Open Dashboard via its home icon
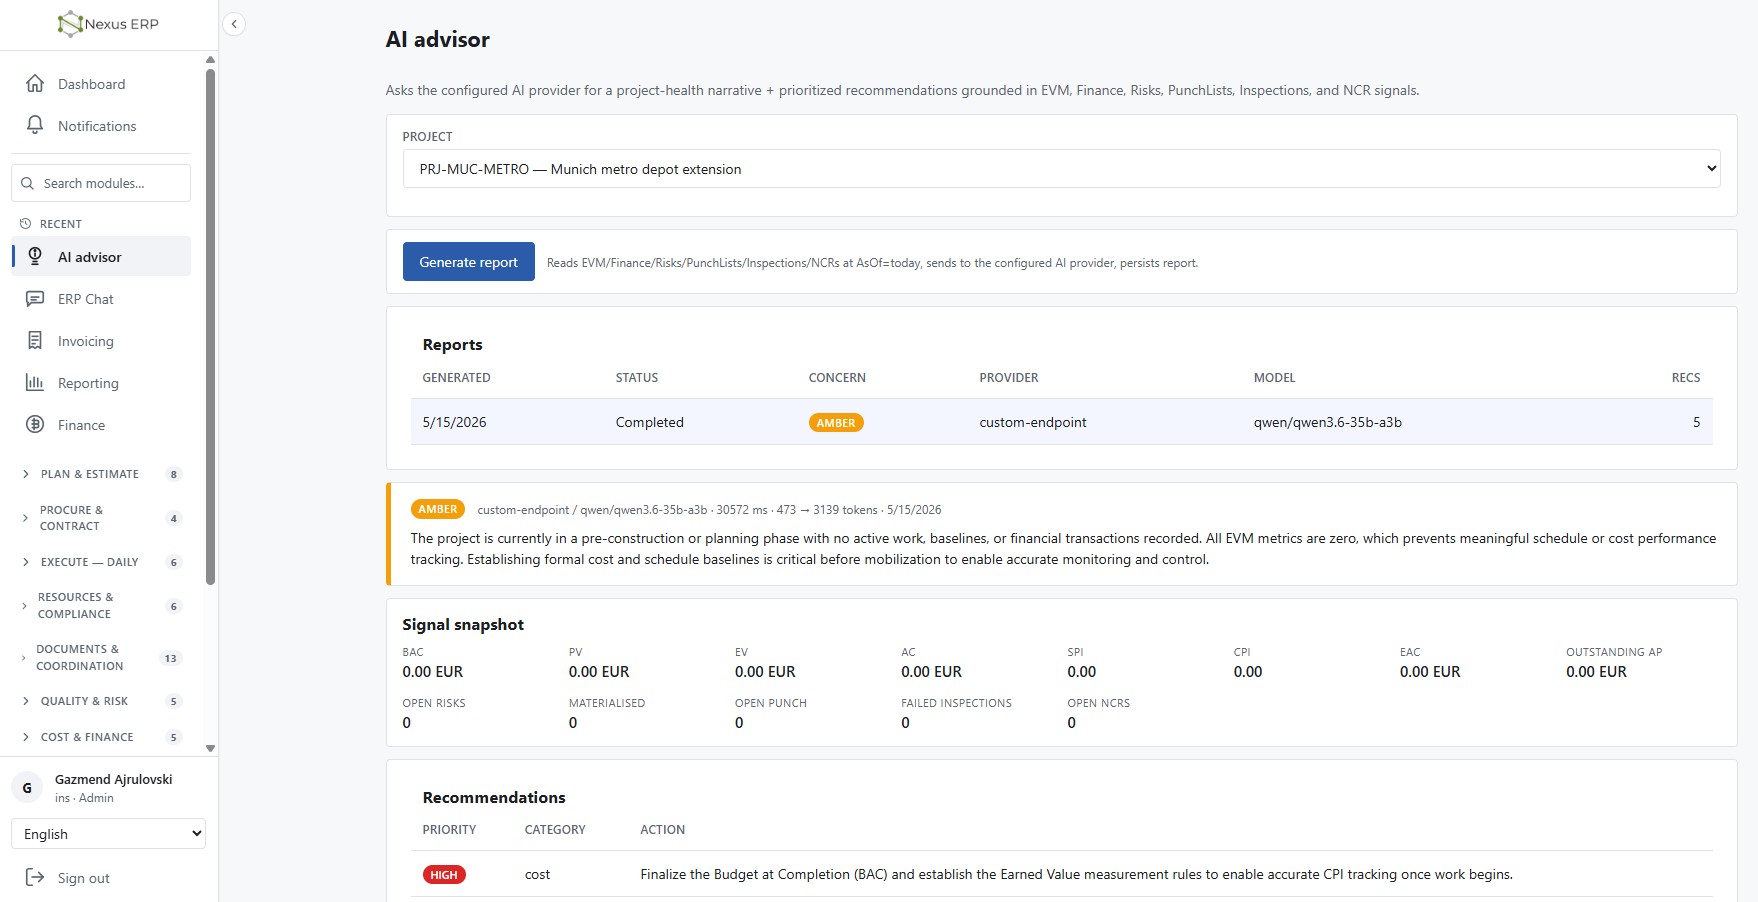1758x902 pixels. [35, 84]
